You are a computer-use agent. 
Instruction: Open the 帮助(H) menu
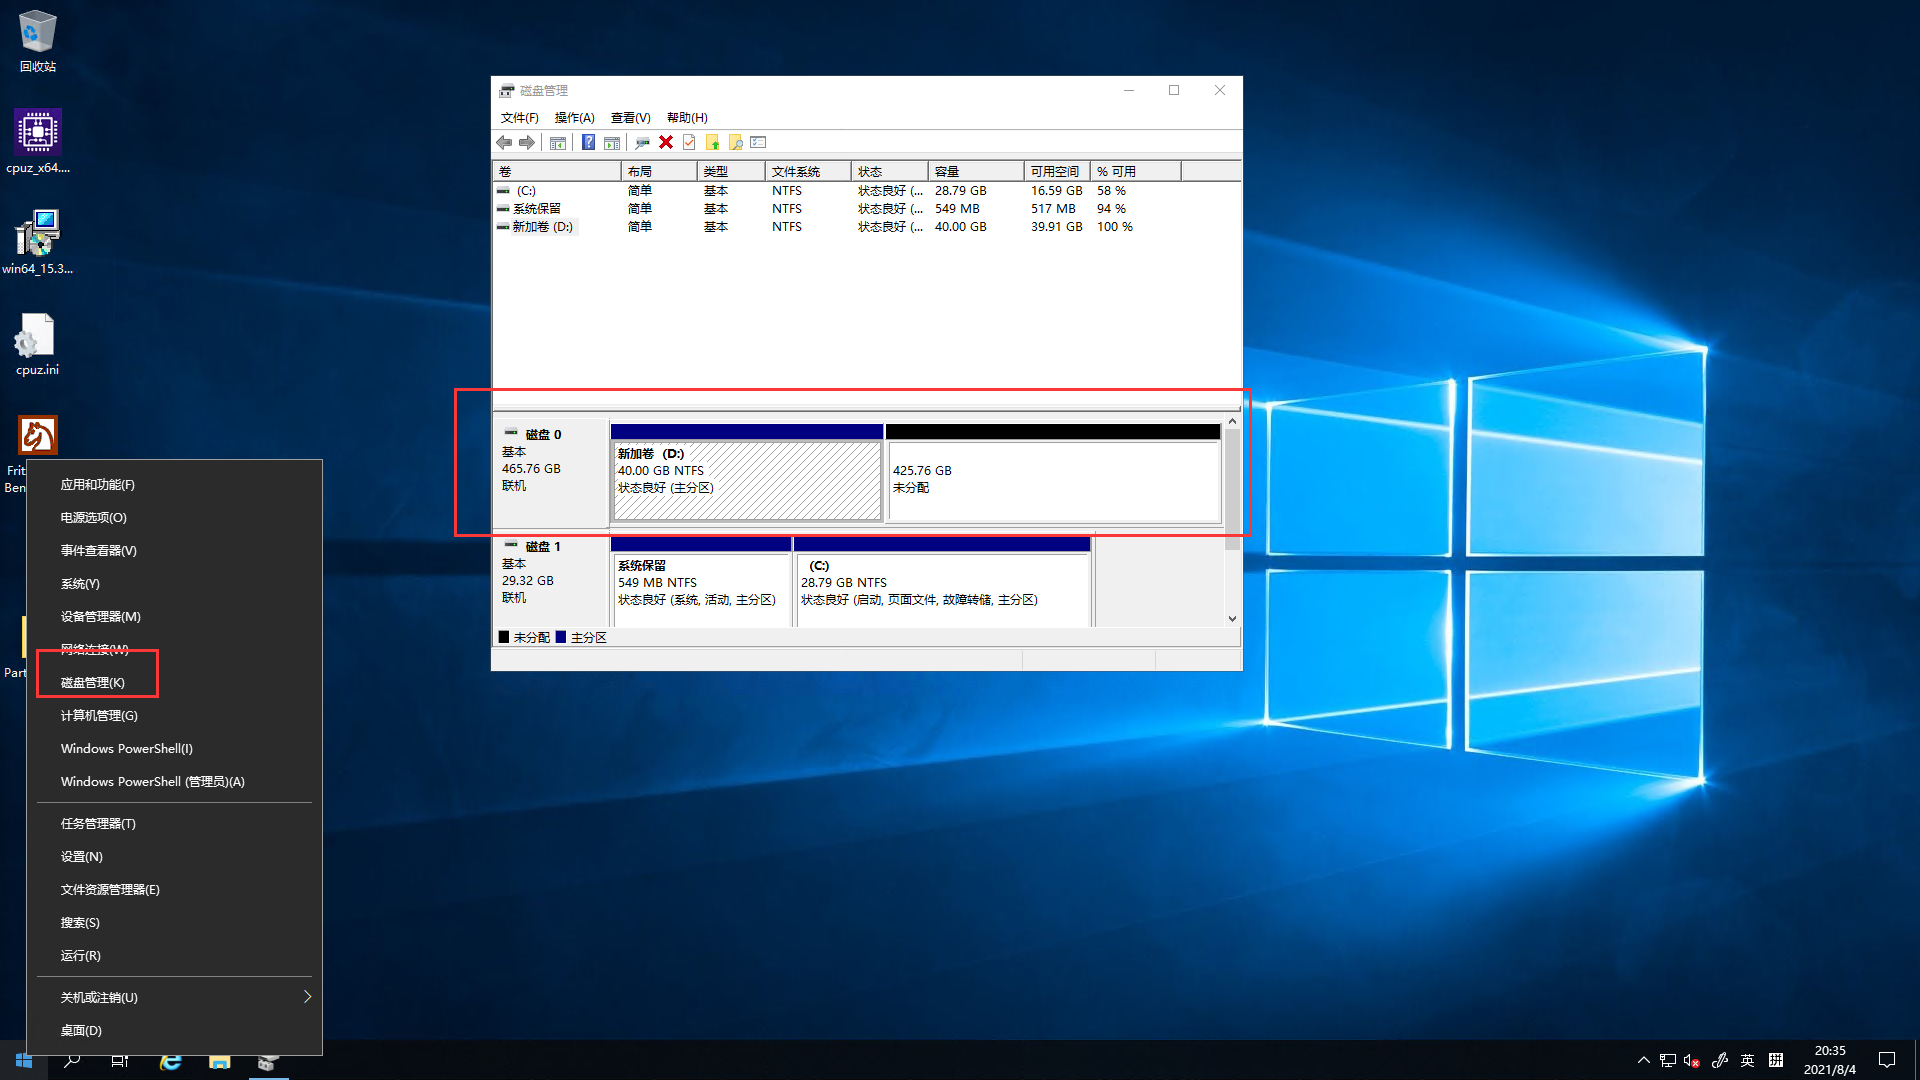coord(687,118)
